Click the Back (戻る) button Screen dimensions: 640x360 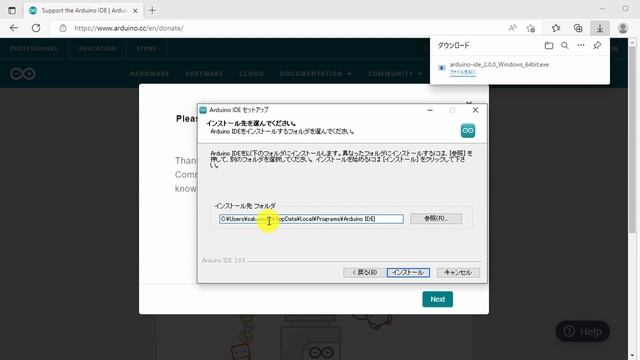pos(364,272)
